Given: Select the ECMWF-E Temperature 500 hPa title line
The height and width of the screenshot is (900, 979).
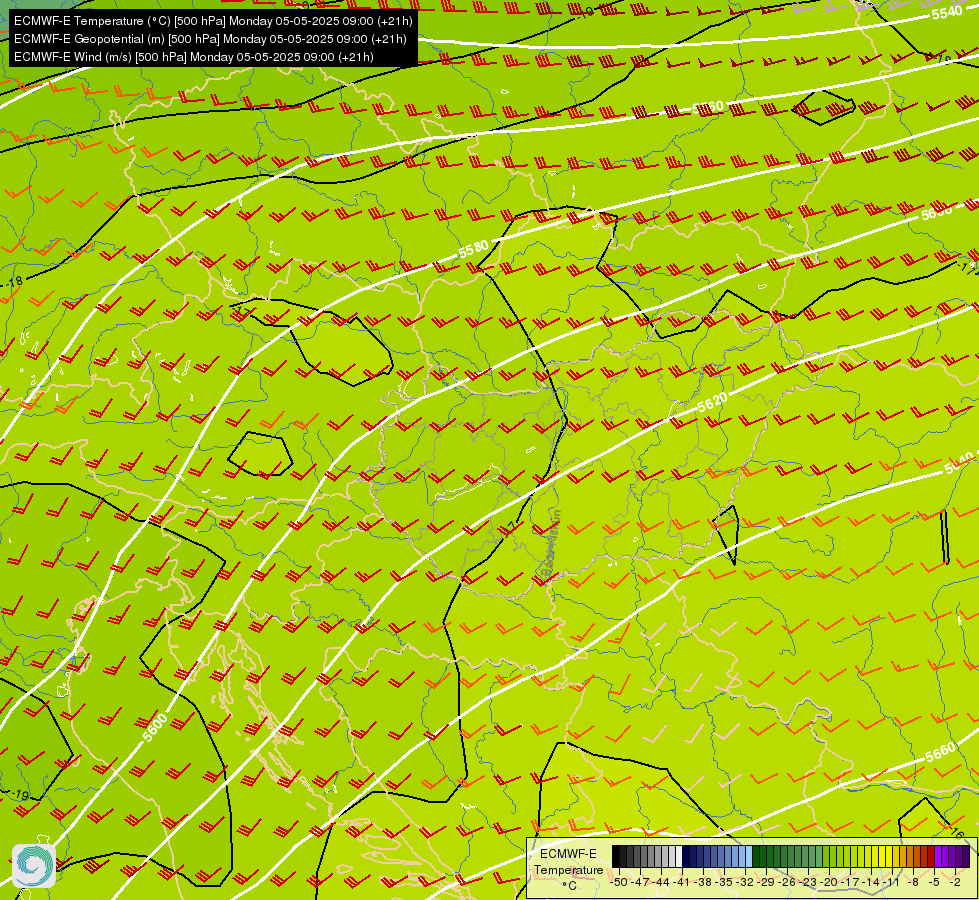Looking at the screenshot, I should (x=213, y=21).
